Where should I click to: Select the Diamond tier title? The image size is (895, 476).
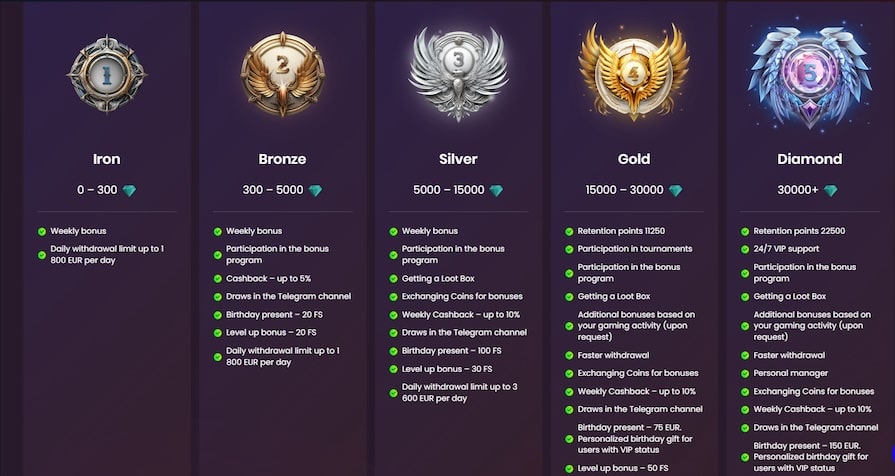(x=809, y=159)
